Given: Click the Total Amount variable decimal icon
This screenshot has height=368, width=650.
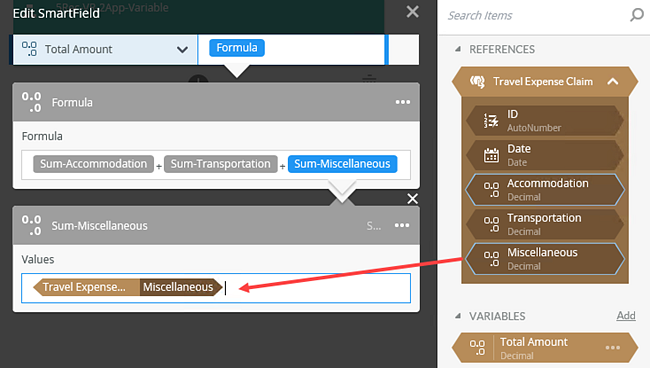Looking at the screenshot, I should click(477, 348).
